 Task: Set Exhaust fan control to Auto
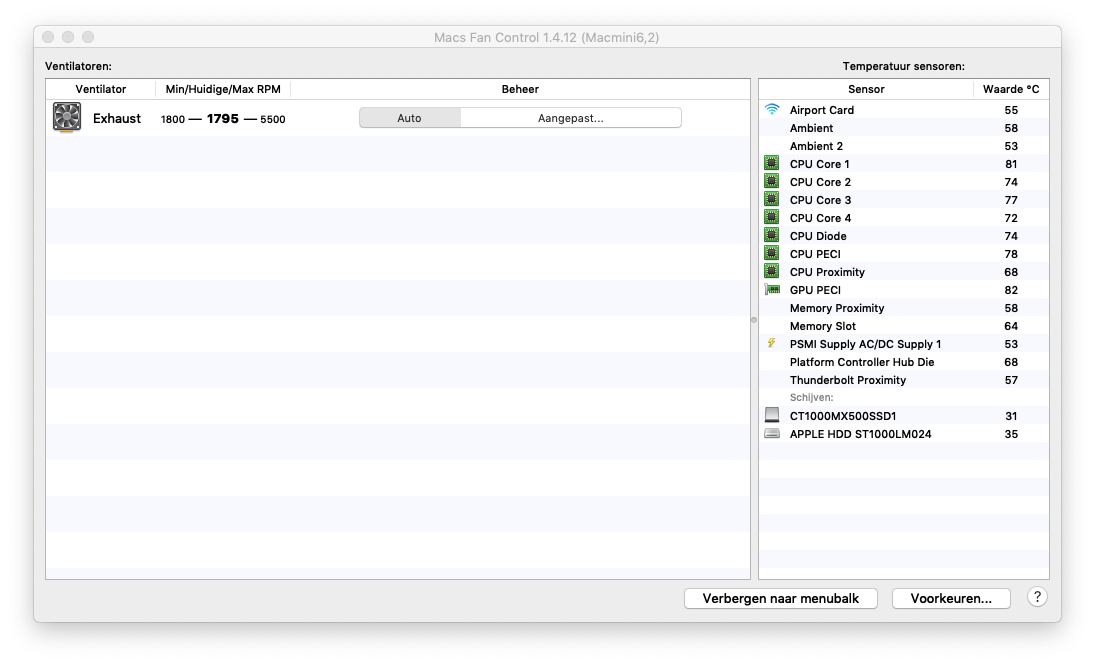[409, 118]
